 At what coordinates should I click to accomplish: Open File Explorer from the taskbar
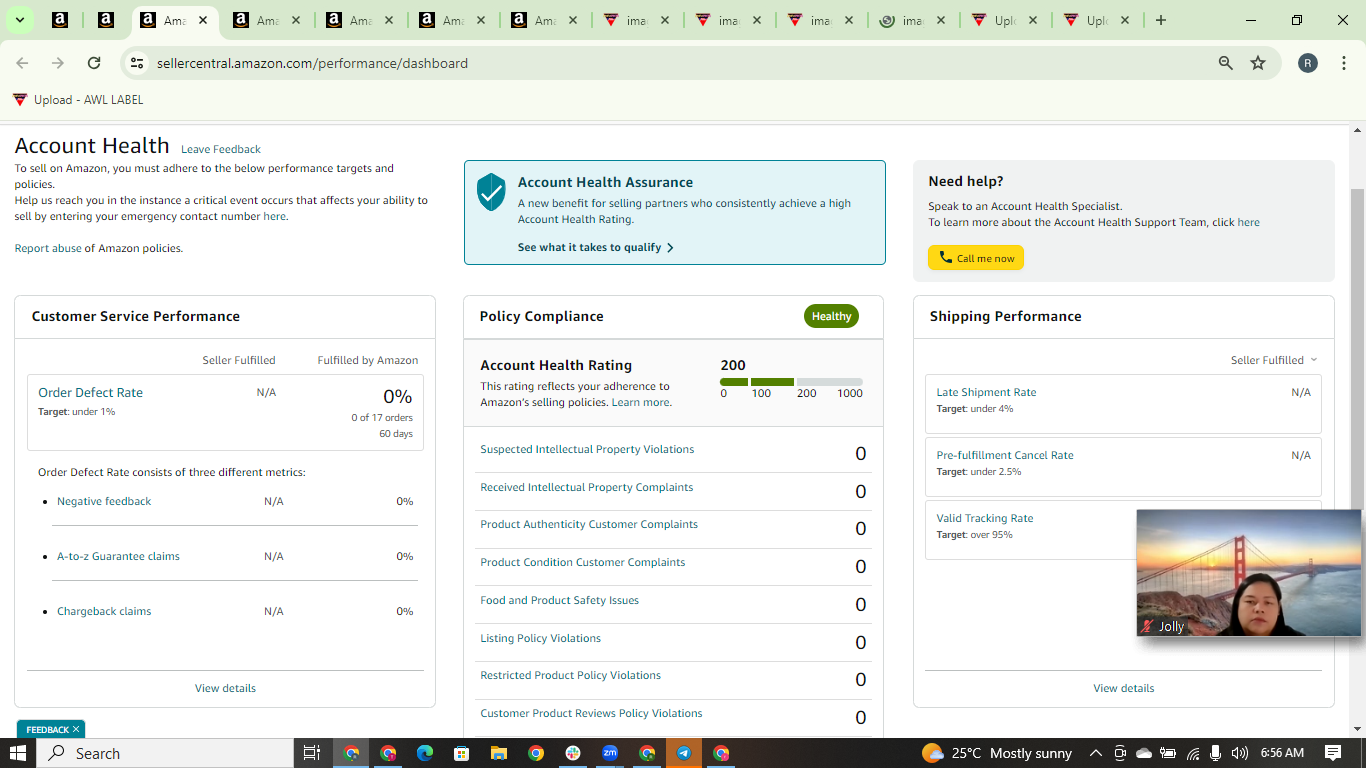498,753
